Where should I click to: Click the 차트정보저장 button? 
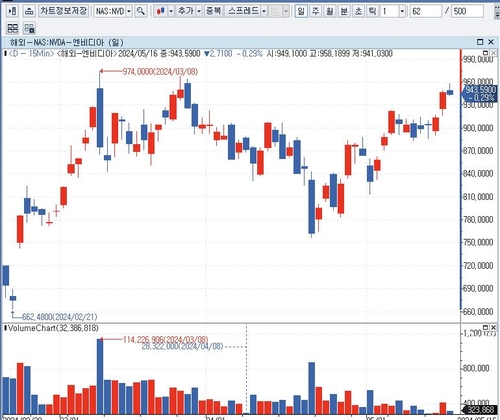click(x=64, y=11)
